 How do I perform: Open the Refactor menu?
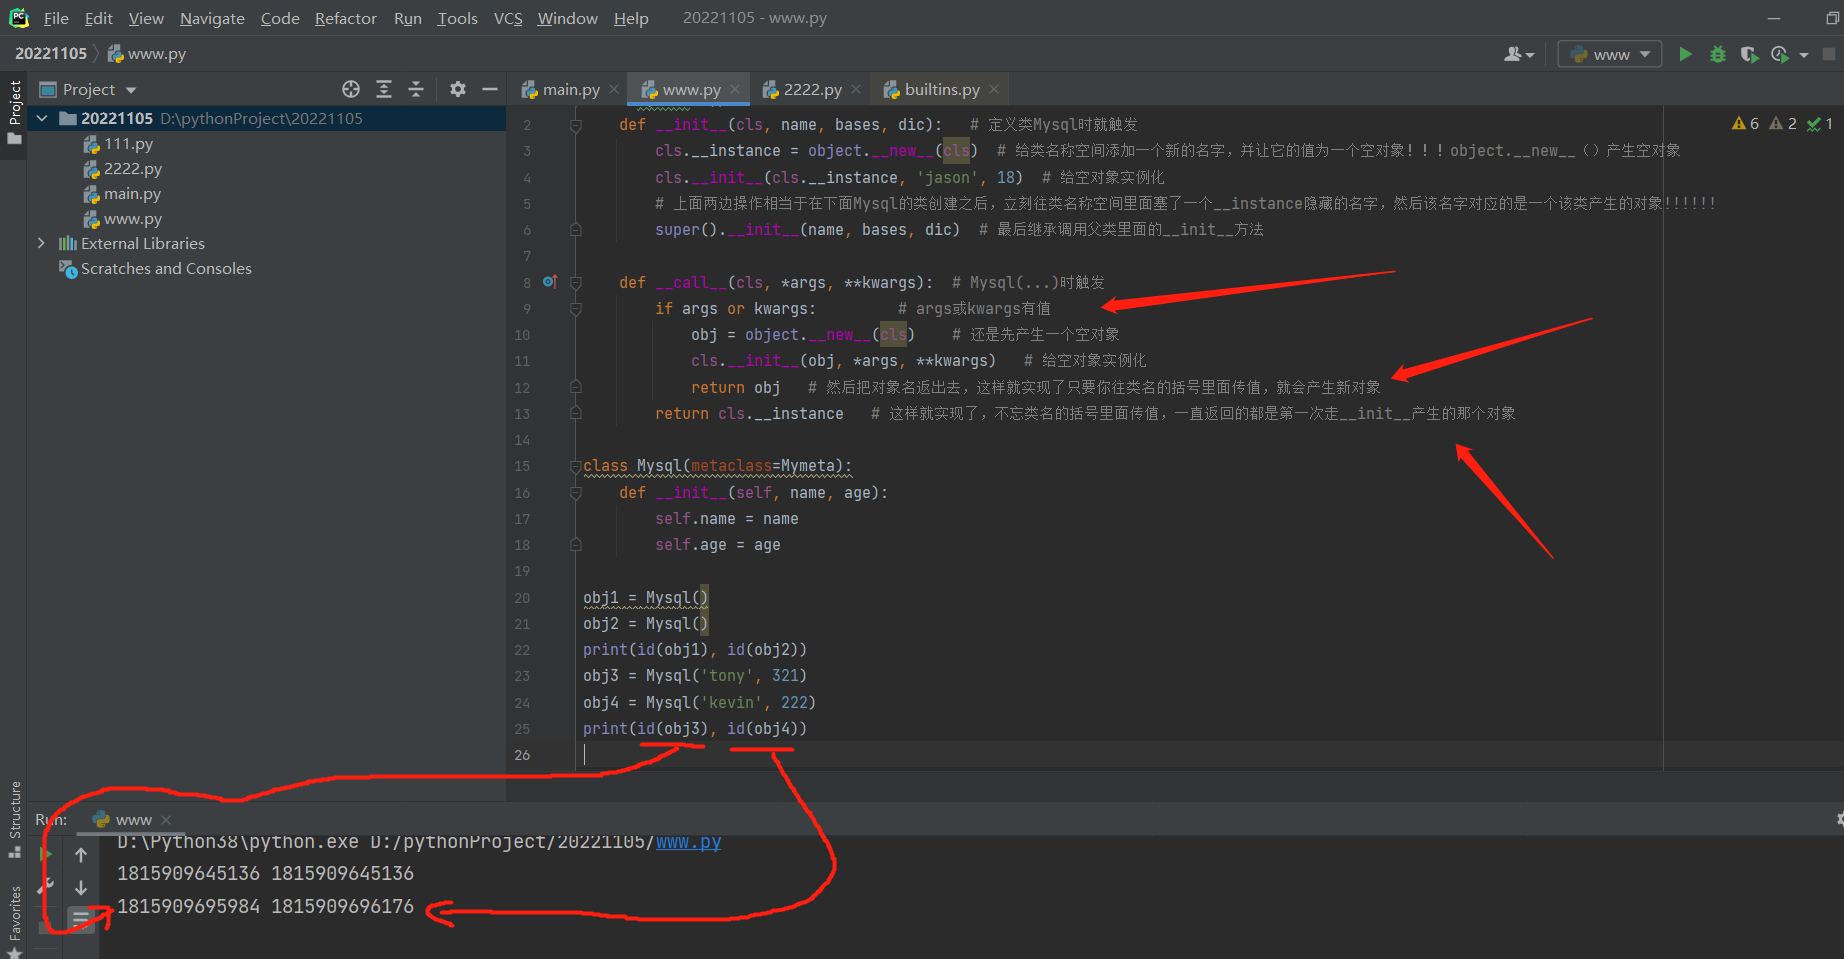(345, 18)
